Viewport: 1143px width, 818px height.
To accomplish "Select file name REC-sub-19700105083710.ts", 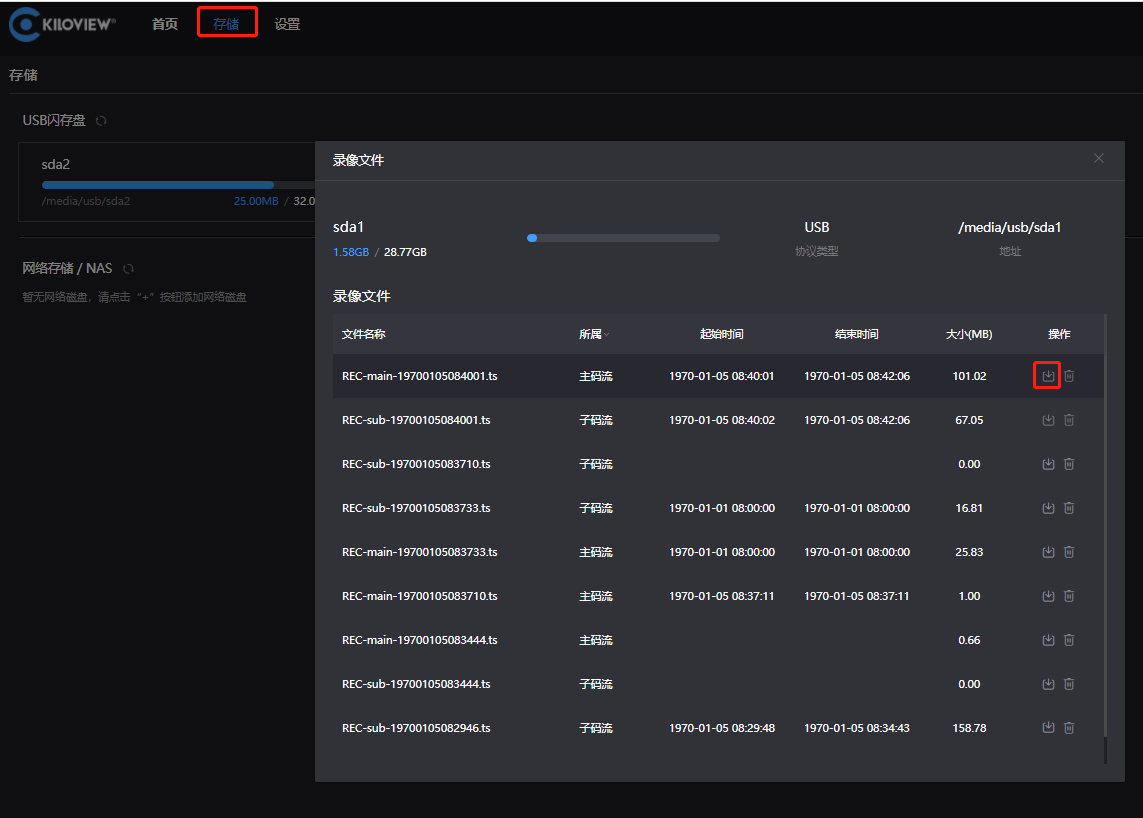I will [416, 464].
